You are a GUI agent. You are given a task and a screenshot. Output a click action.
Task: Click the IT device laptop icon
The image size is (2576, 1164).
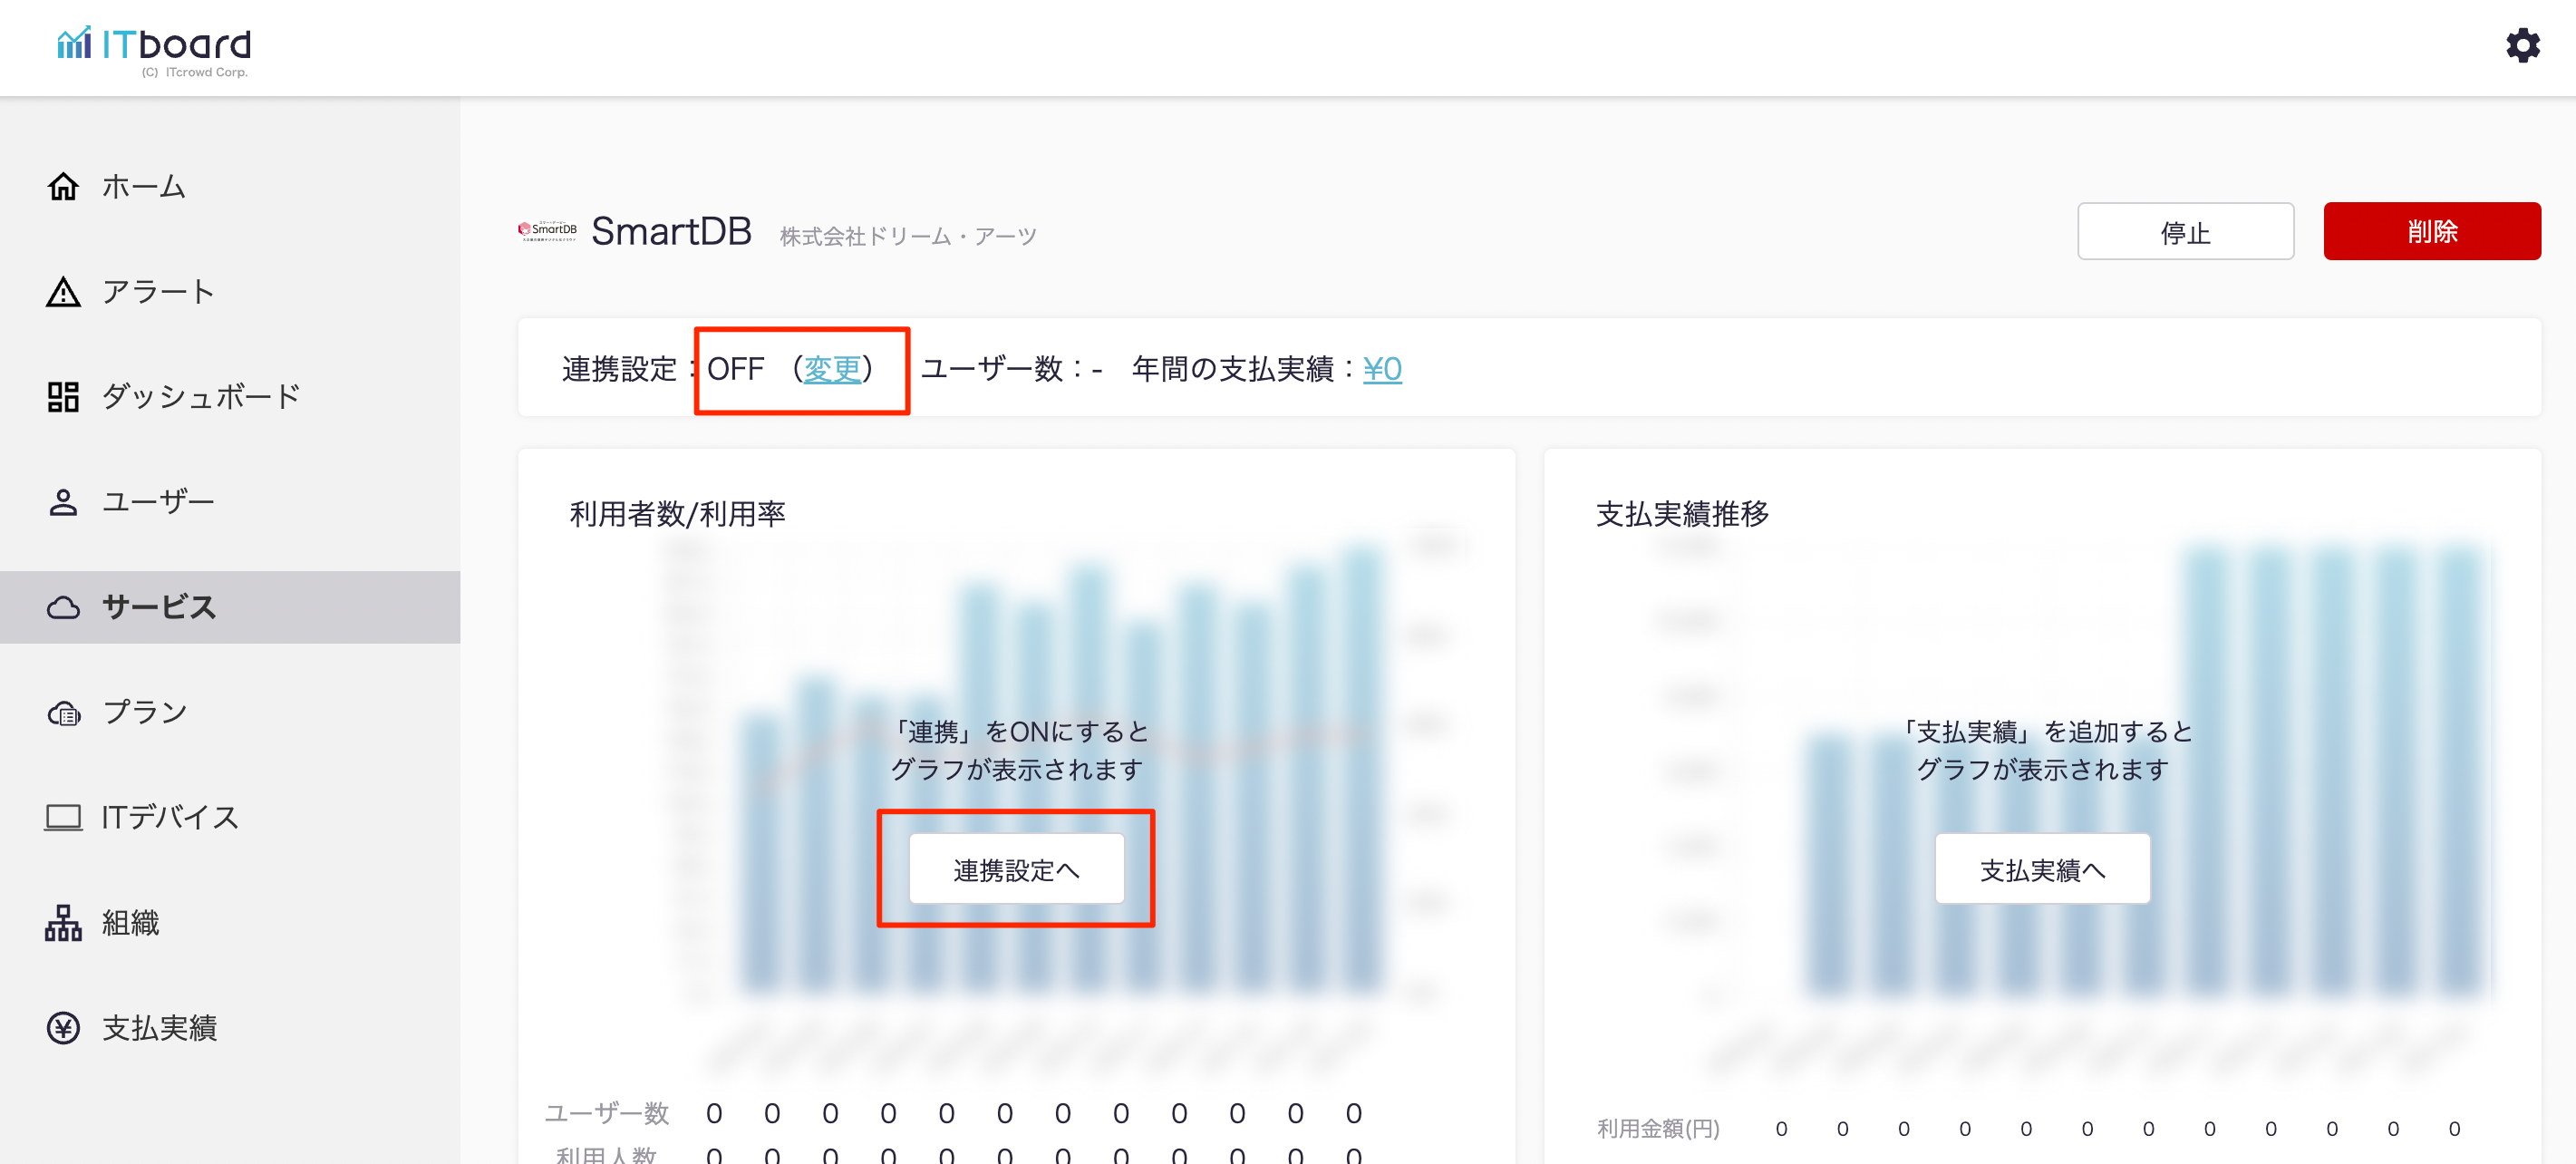coord(63,818)
